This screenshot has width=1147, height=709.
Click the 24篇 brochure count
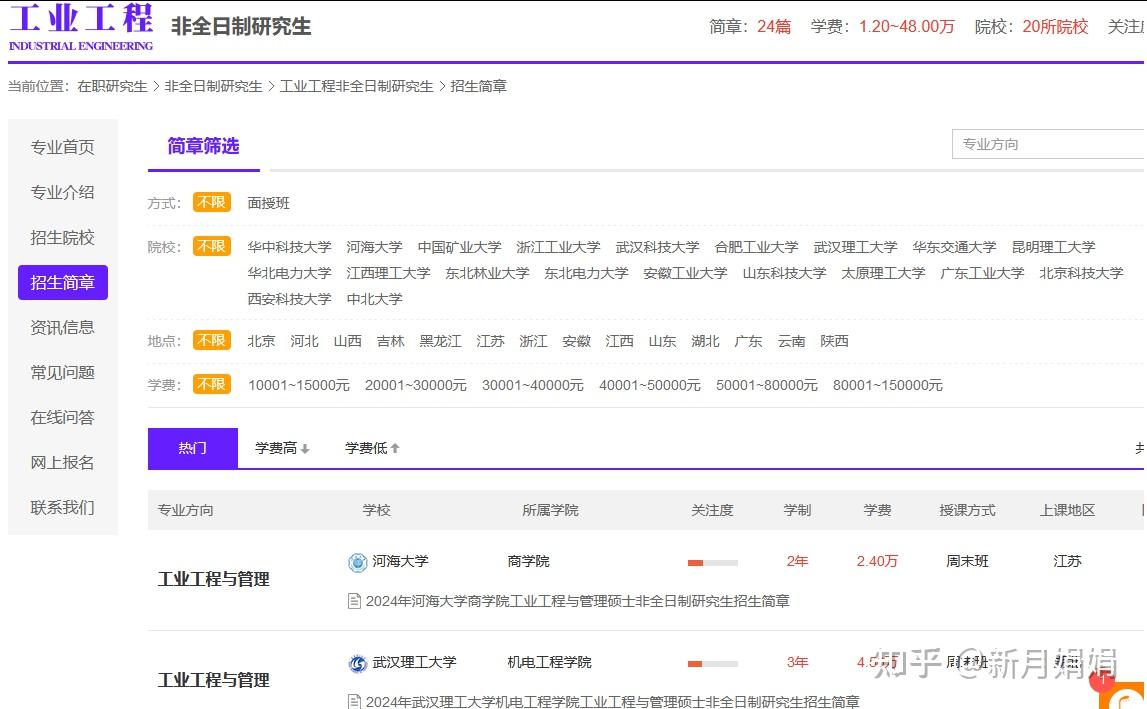tap(774, 26)
